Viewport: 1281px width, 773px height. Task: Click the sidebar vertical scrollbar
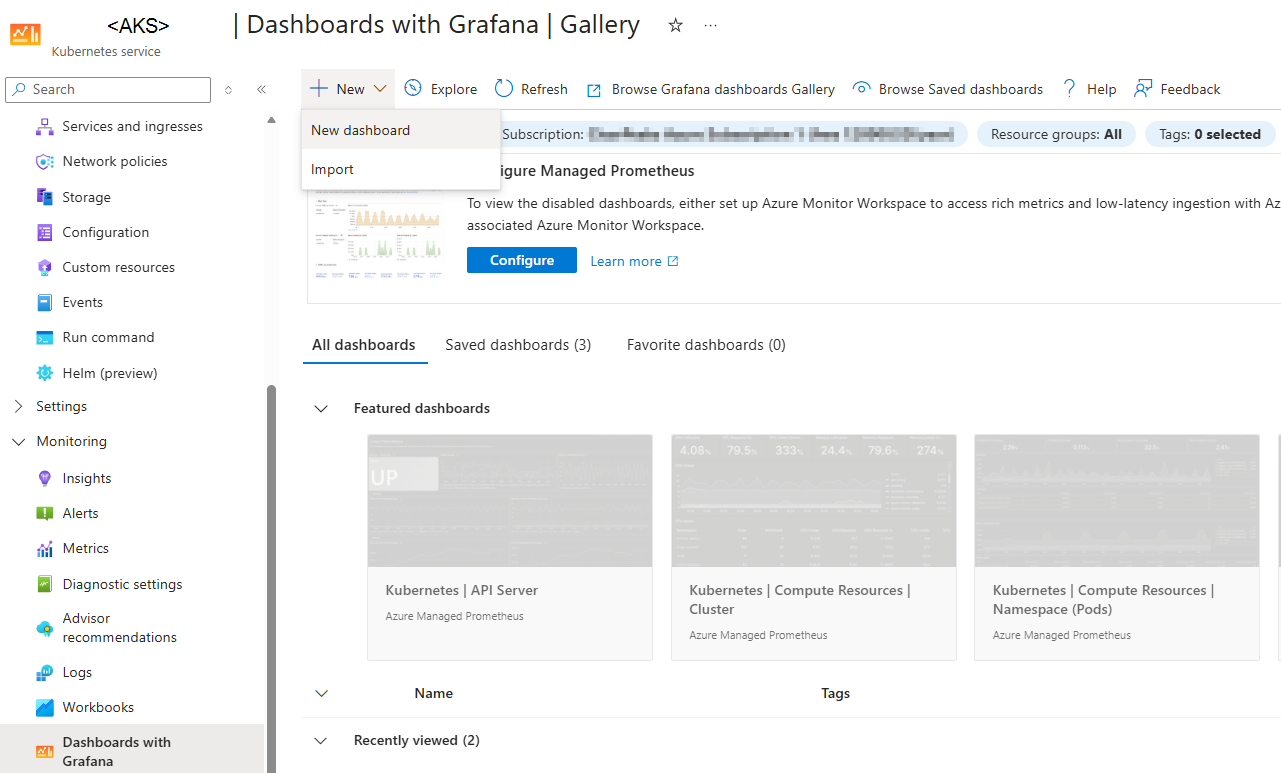pyautogui.click(x=270, y=578)
